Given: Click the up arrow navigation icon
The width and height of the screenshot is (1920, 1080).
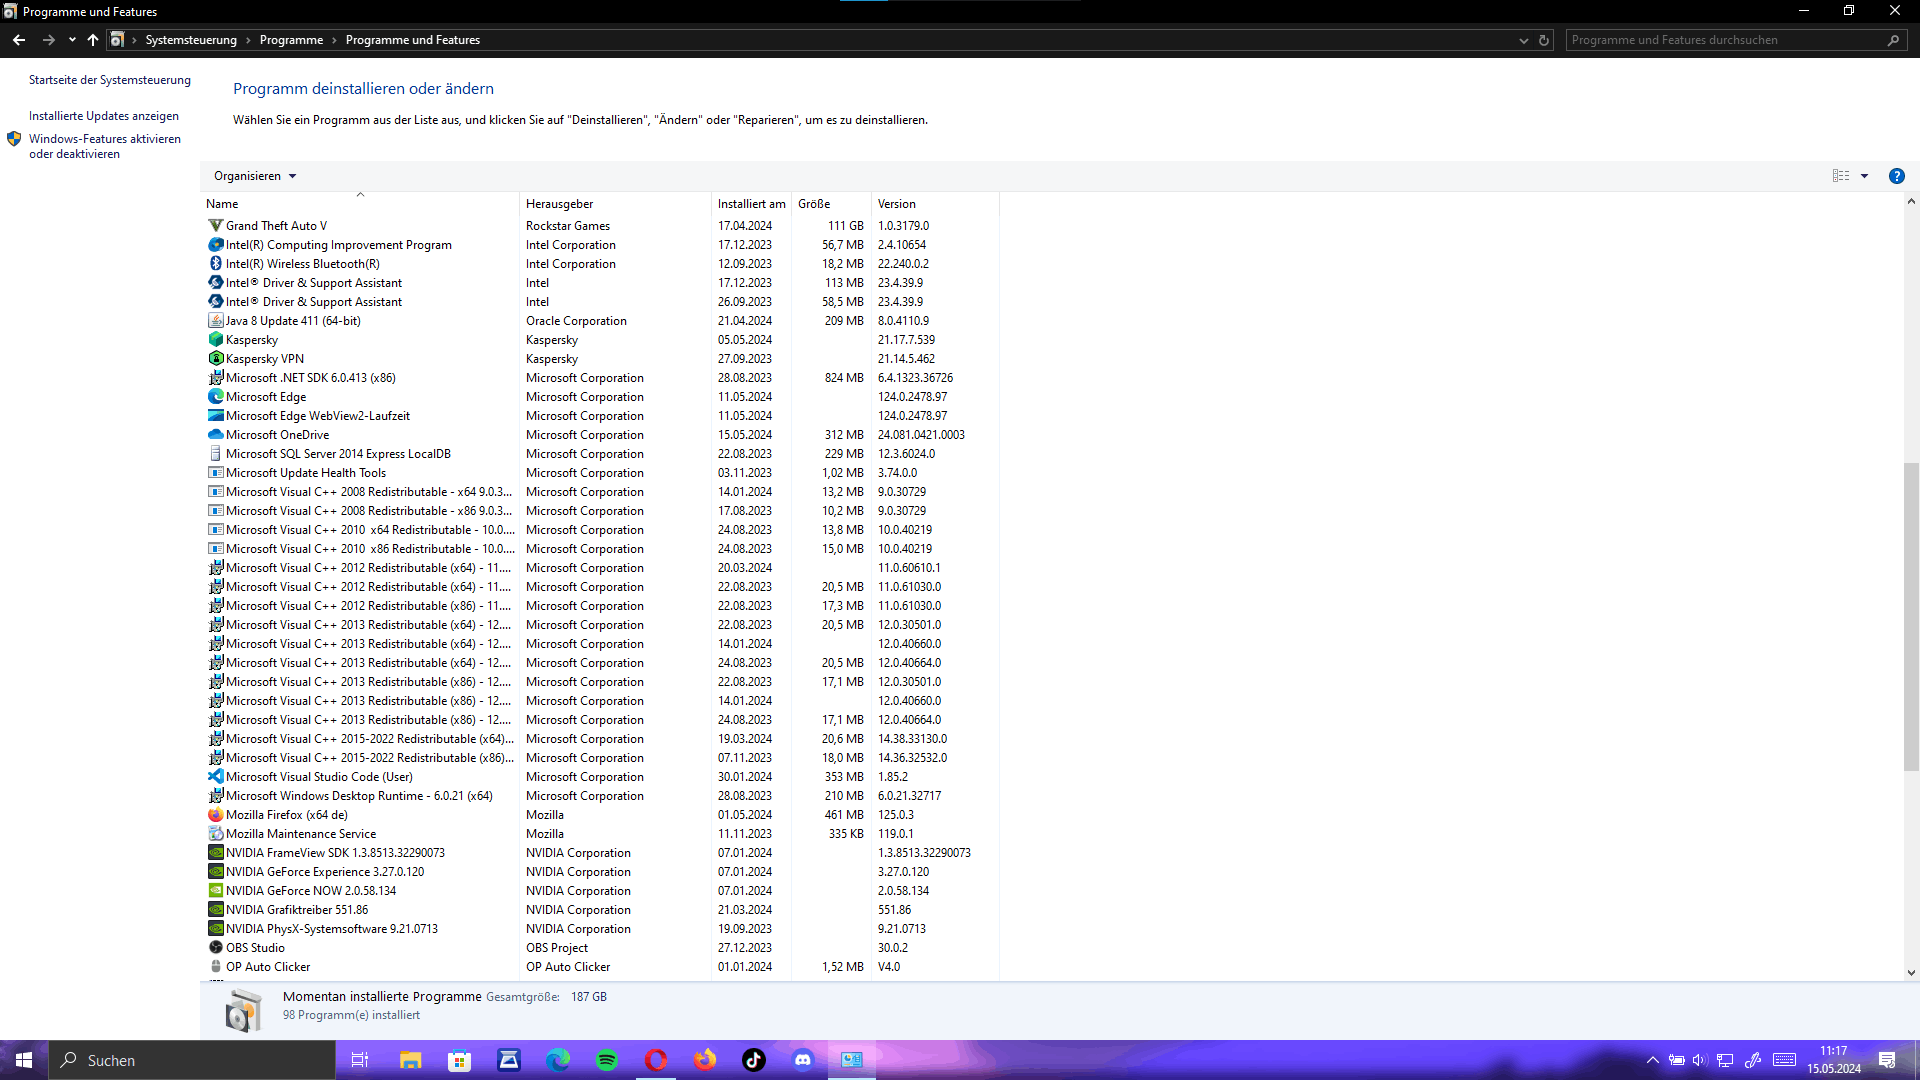Looking at the screenshot, I should pos(93,40).
